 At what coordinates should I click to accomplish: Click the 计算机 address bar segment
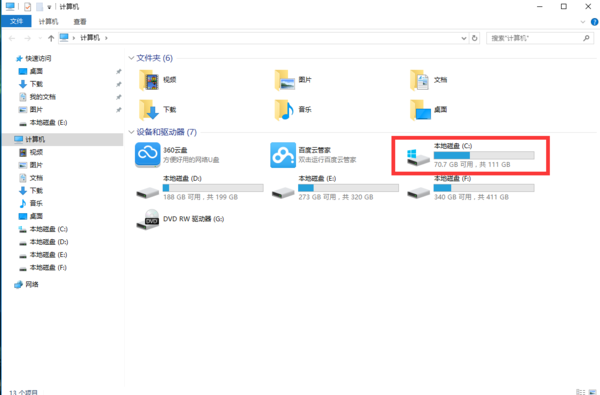click(x=90, y=38)
